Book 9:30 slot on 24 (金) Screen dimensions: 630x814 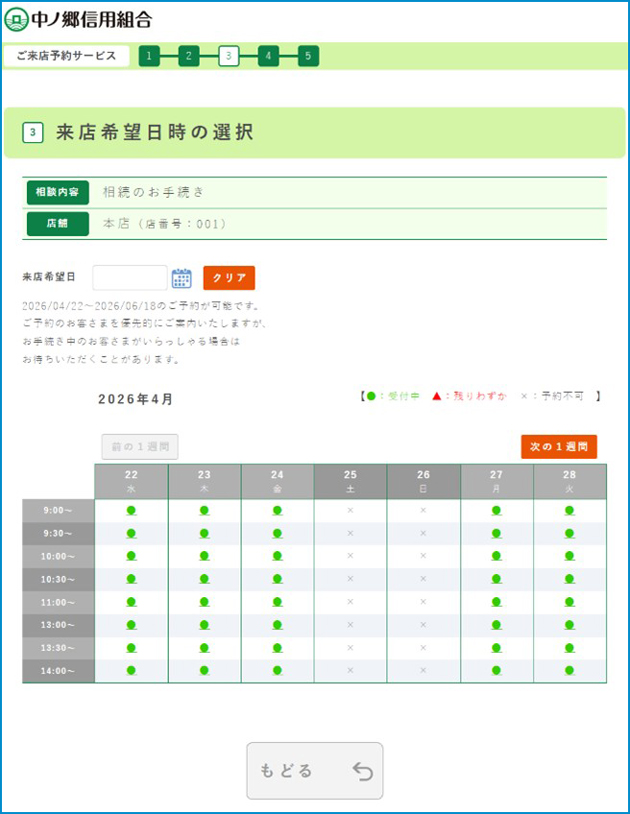(x=278, y=533)
